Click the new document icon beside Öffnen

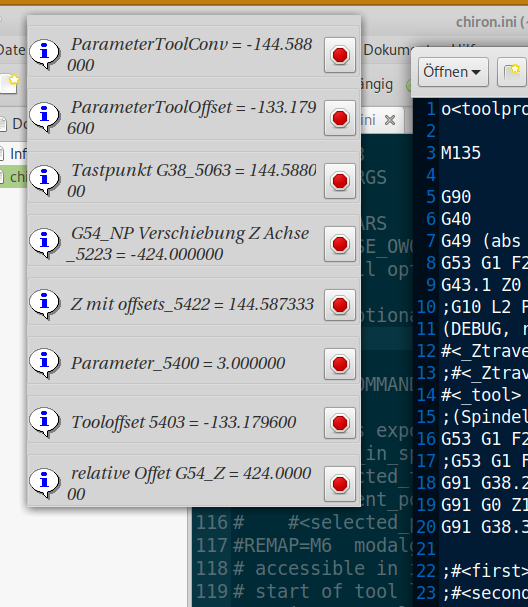[513, 72]
